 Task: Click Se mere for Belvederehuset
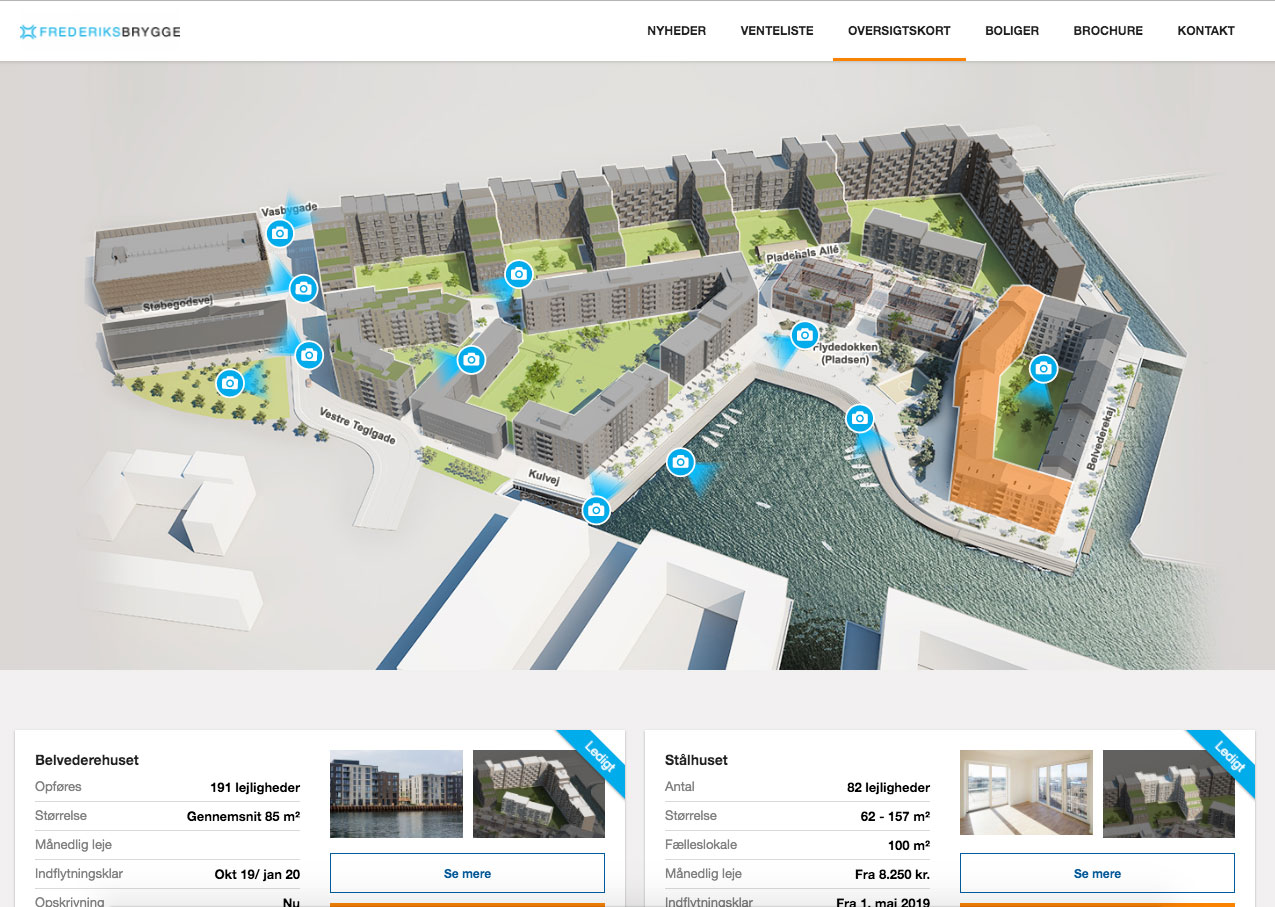467,873
